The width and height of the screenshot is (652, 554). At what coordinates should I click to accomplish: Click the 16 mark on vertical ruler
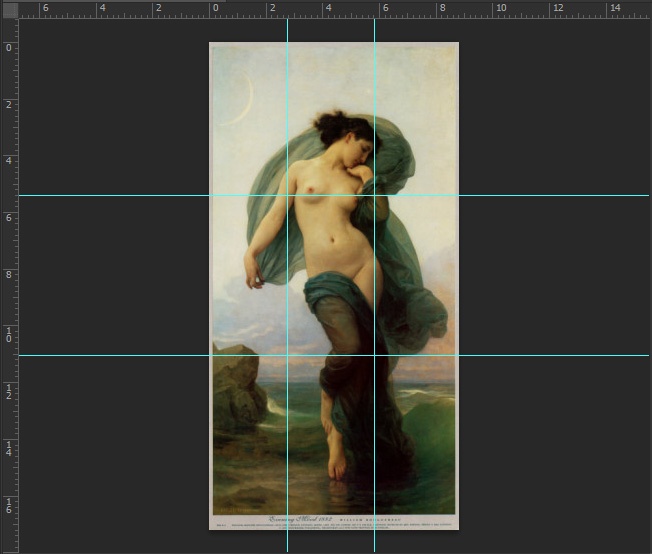click(x=9, y=505)
